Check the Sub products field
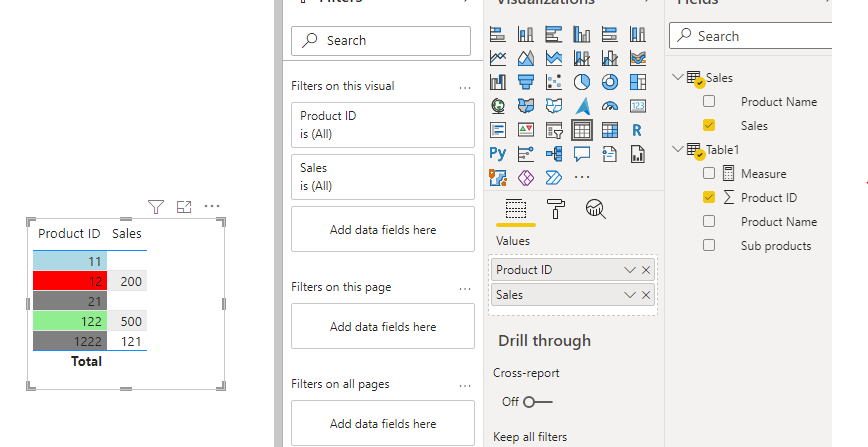868x447 pixels. pos(709,245)
